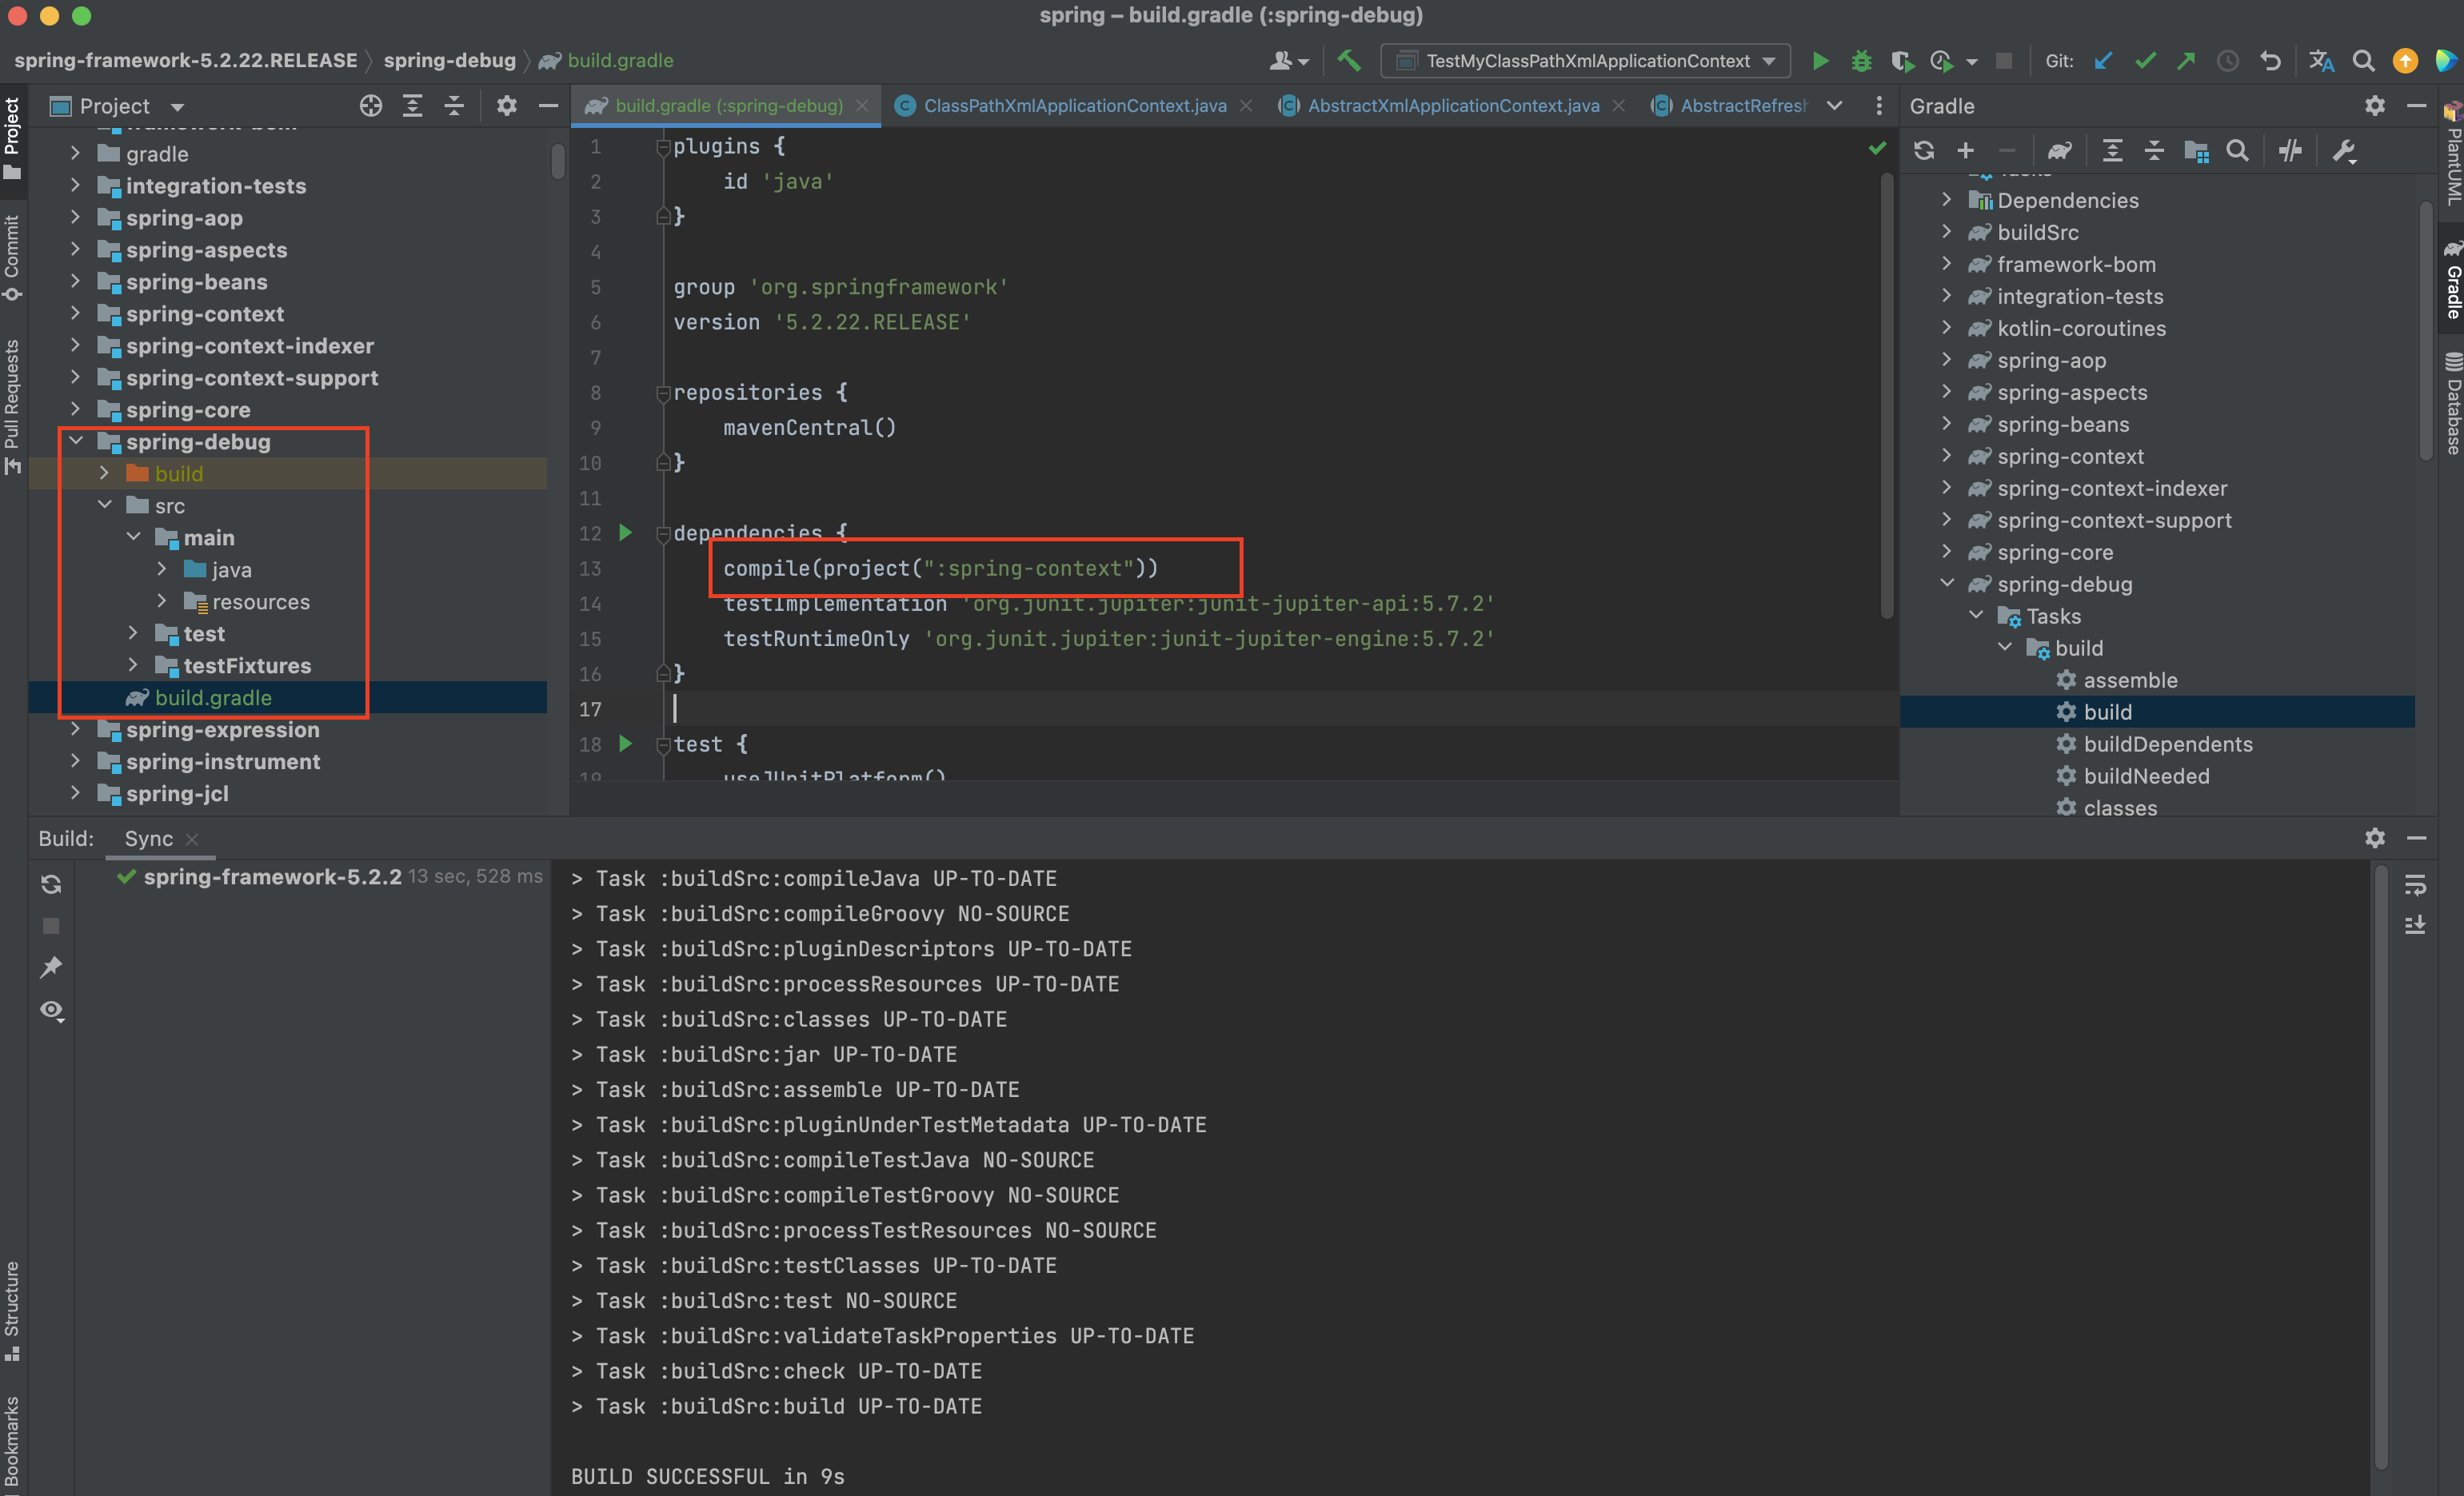Reload all Gradle projects icon
This screenshot has width=2464, height=1496.
click(x=1924, y=151)
